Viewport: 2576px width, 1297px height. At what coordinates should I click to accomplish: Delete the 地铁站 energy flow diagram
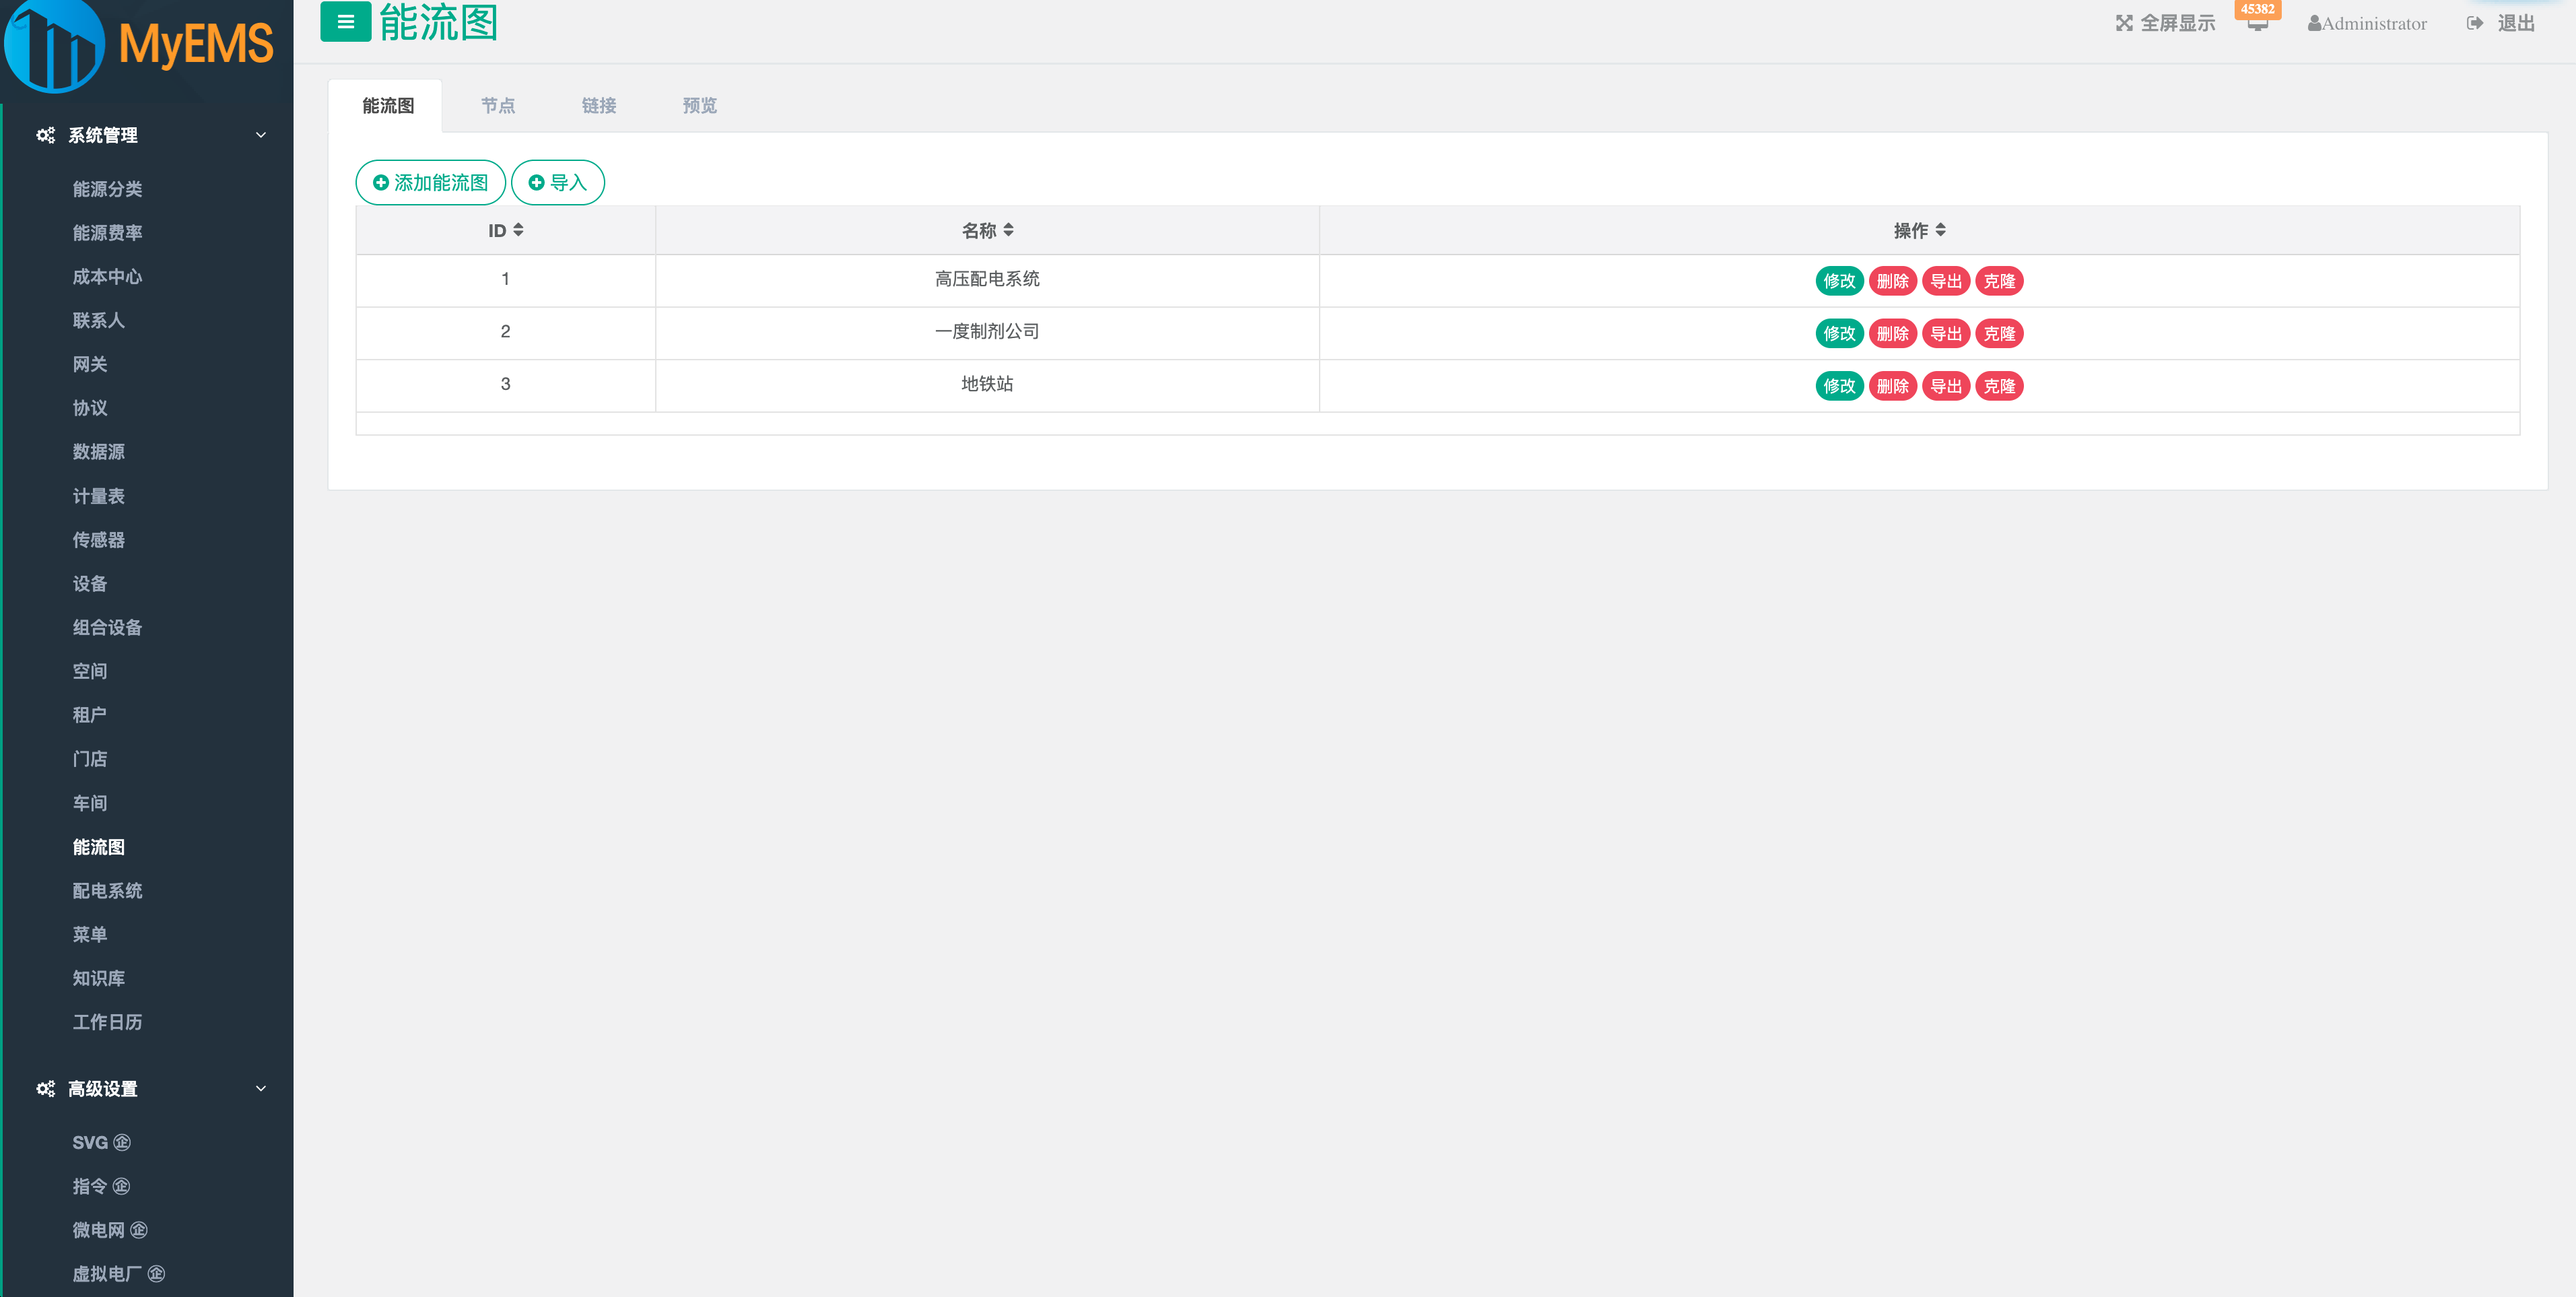1892,386
